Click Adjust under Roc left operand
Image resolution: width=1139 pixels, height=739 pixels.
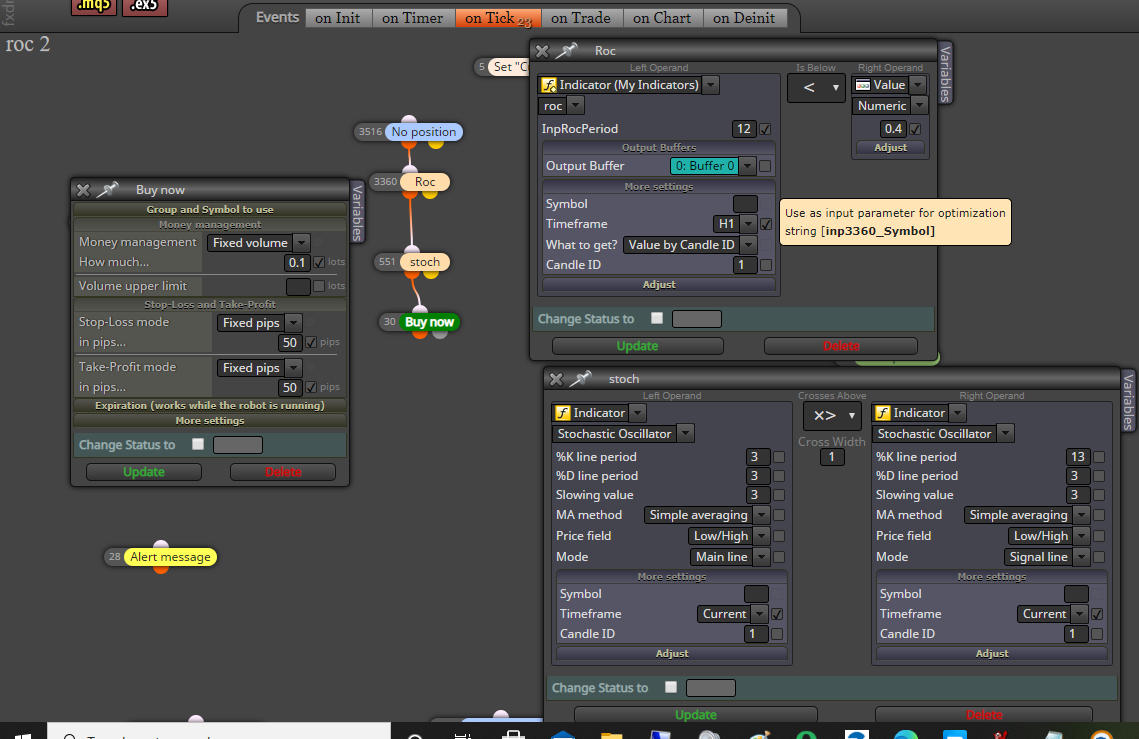tap(659, 285)
